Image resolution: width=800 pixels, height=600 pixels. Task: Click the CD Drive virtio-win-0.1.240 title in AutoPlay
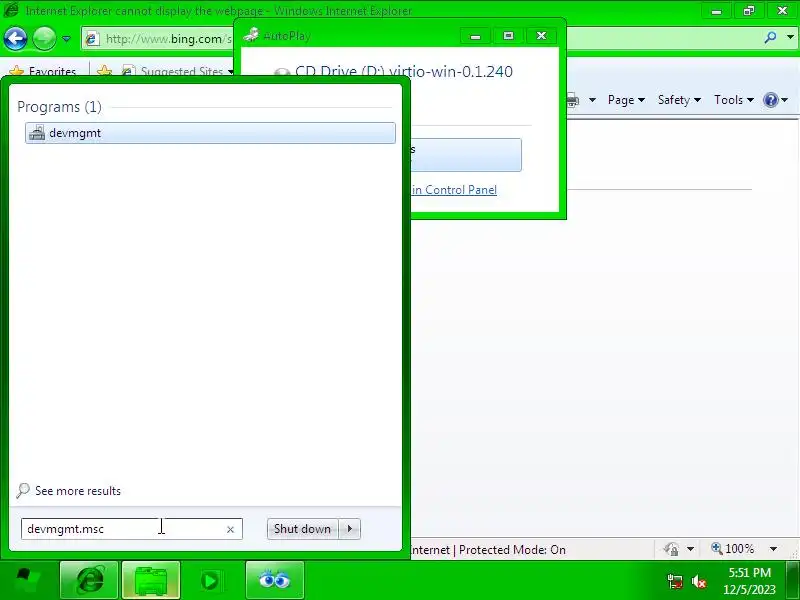point(404,71)
